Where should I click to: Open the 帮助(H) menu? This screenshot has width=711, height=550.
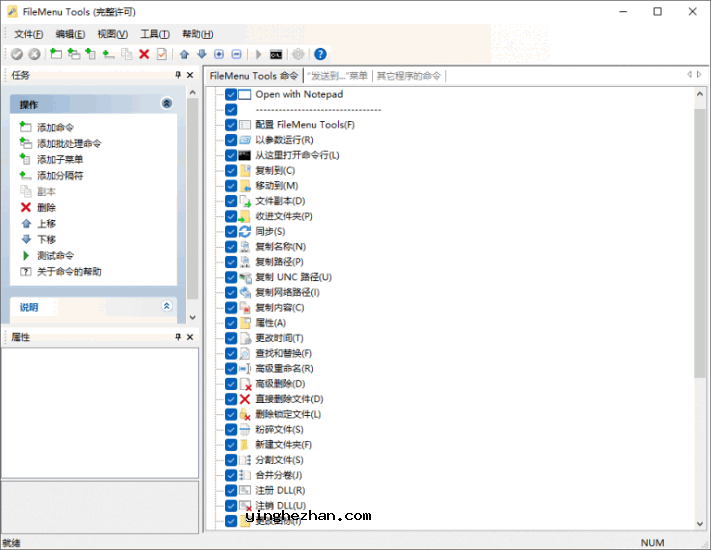click(197, 34)
